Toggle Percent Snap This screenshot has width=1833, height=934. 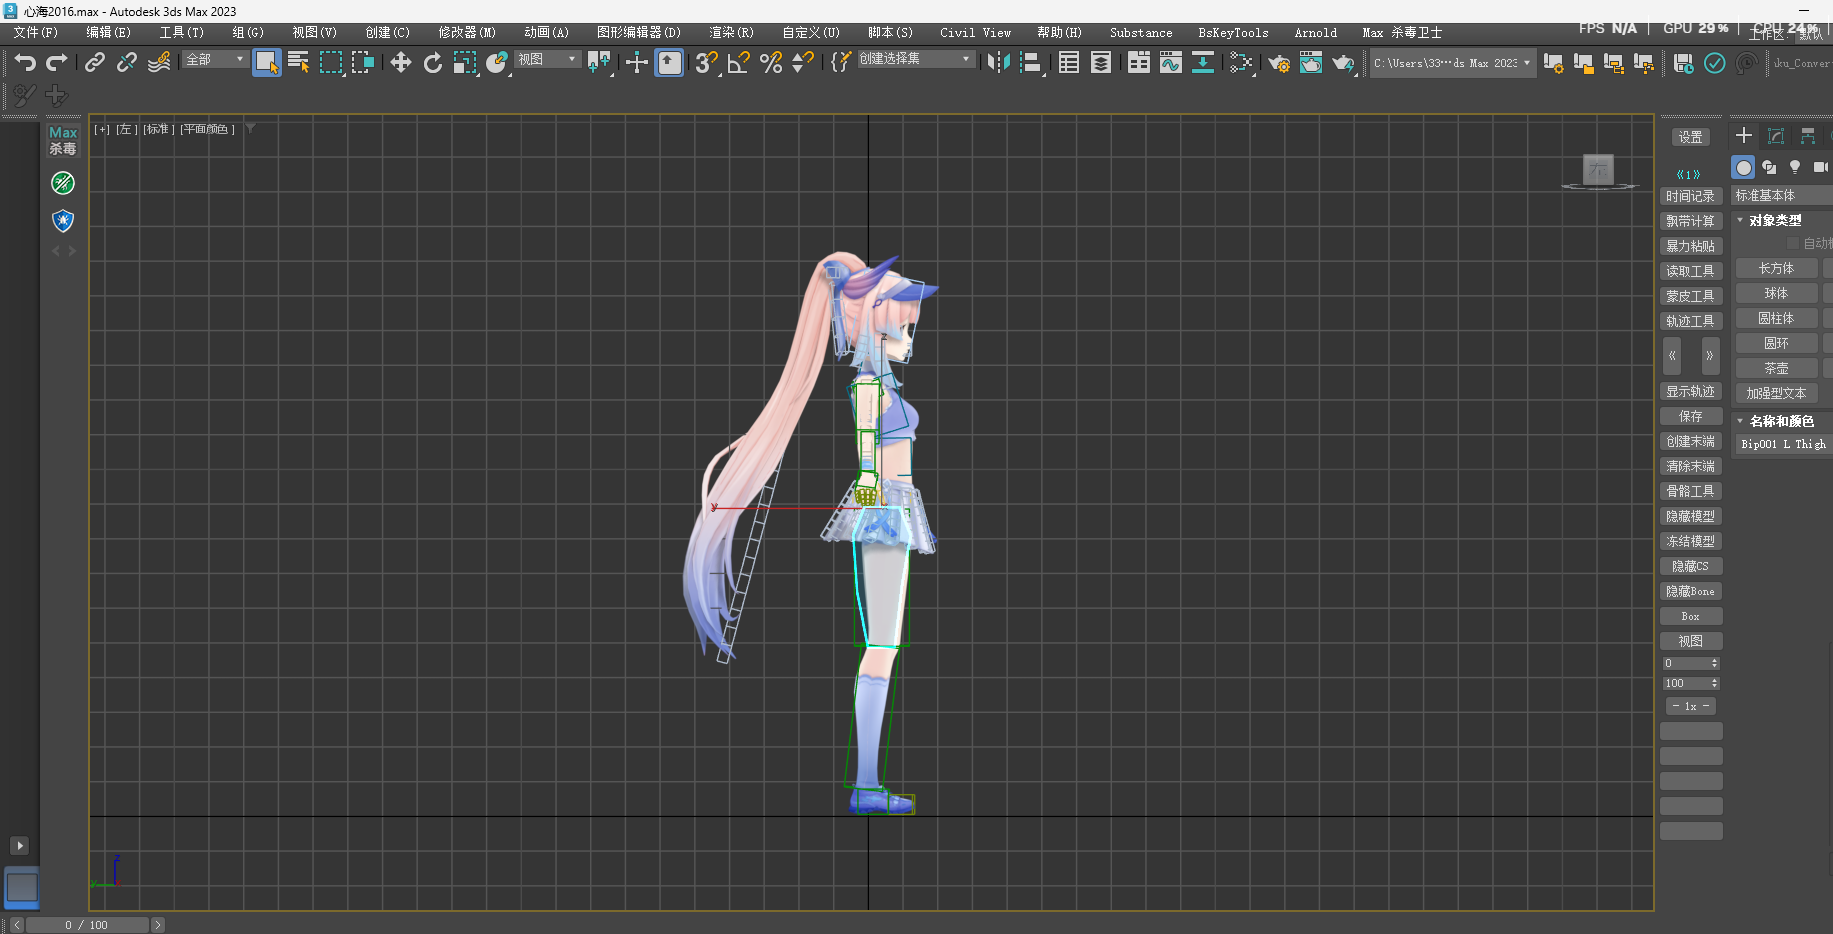(x=771, y=63)
